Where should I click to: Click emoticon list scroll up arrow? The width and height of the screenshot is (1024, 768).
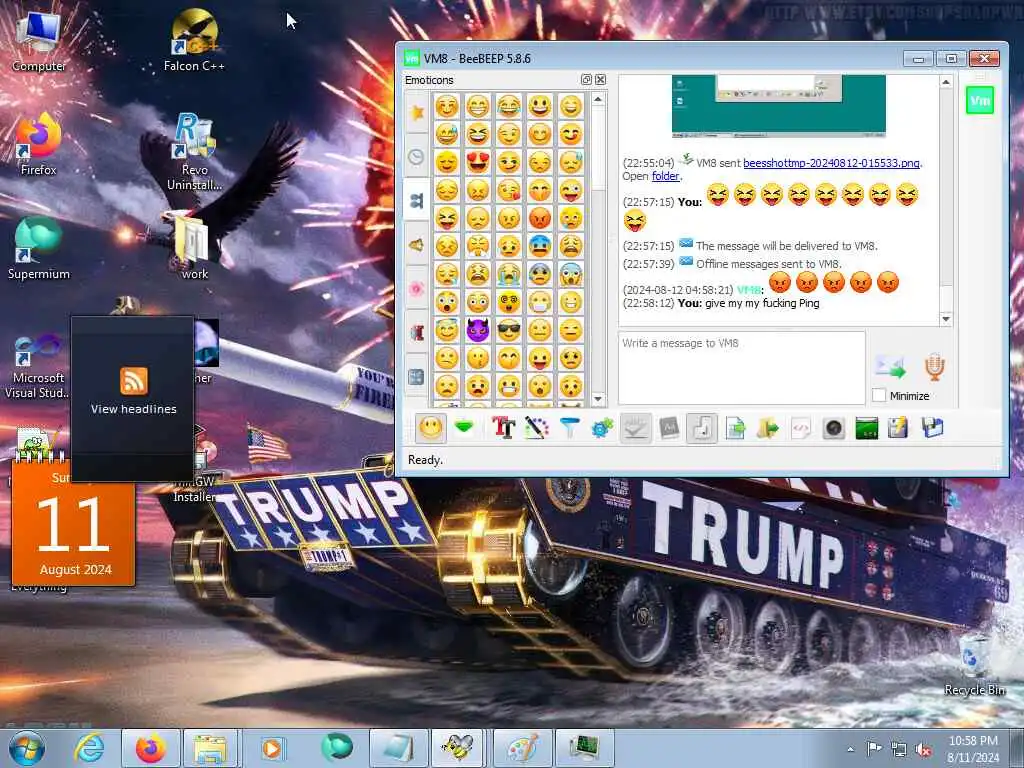(x=598, y=99)
